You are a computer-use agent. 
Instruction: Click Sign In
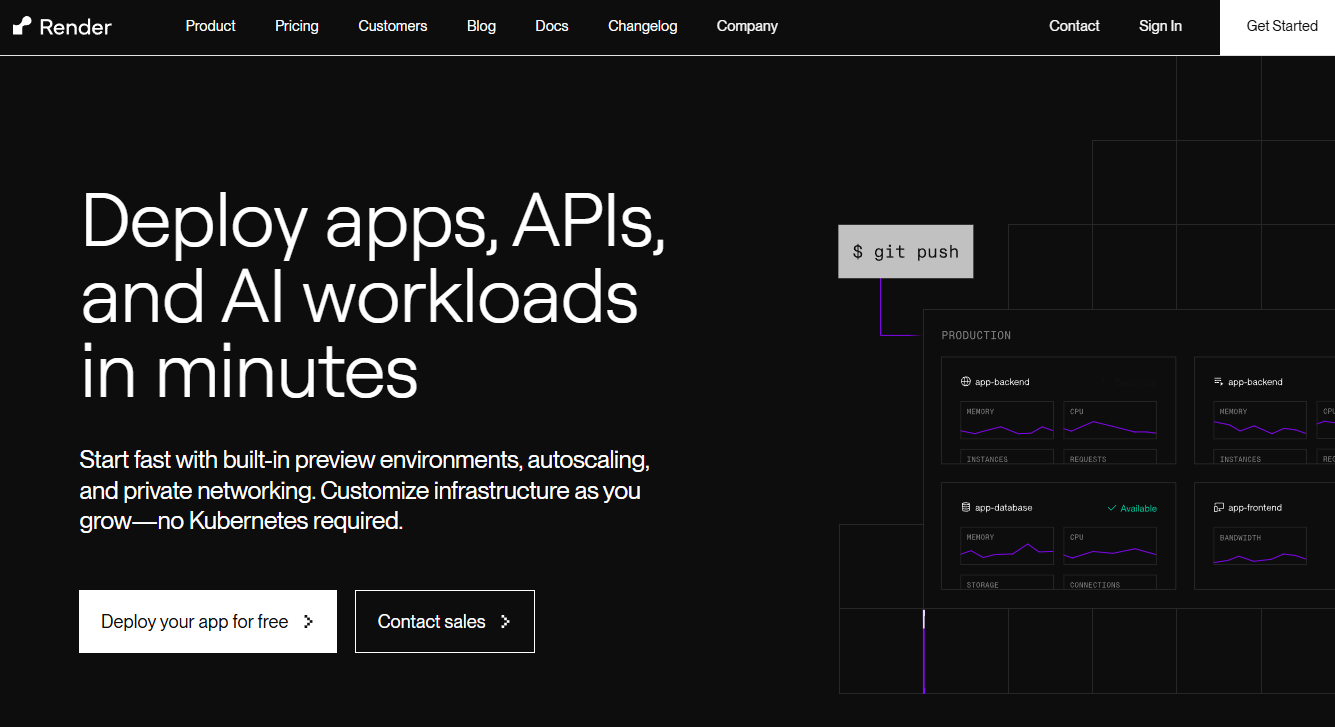point(1160,26)
